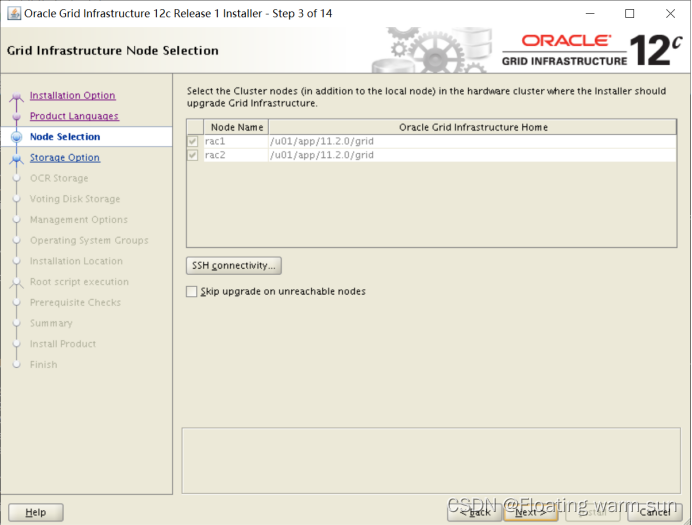692x525 pixels.
Task: Toggle the rac1 node checkbox
Action: (193, 141)
